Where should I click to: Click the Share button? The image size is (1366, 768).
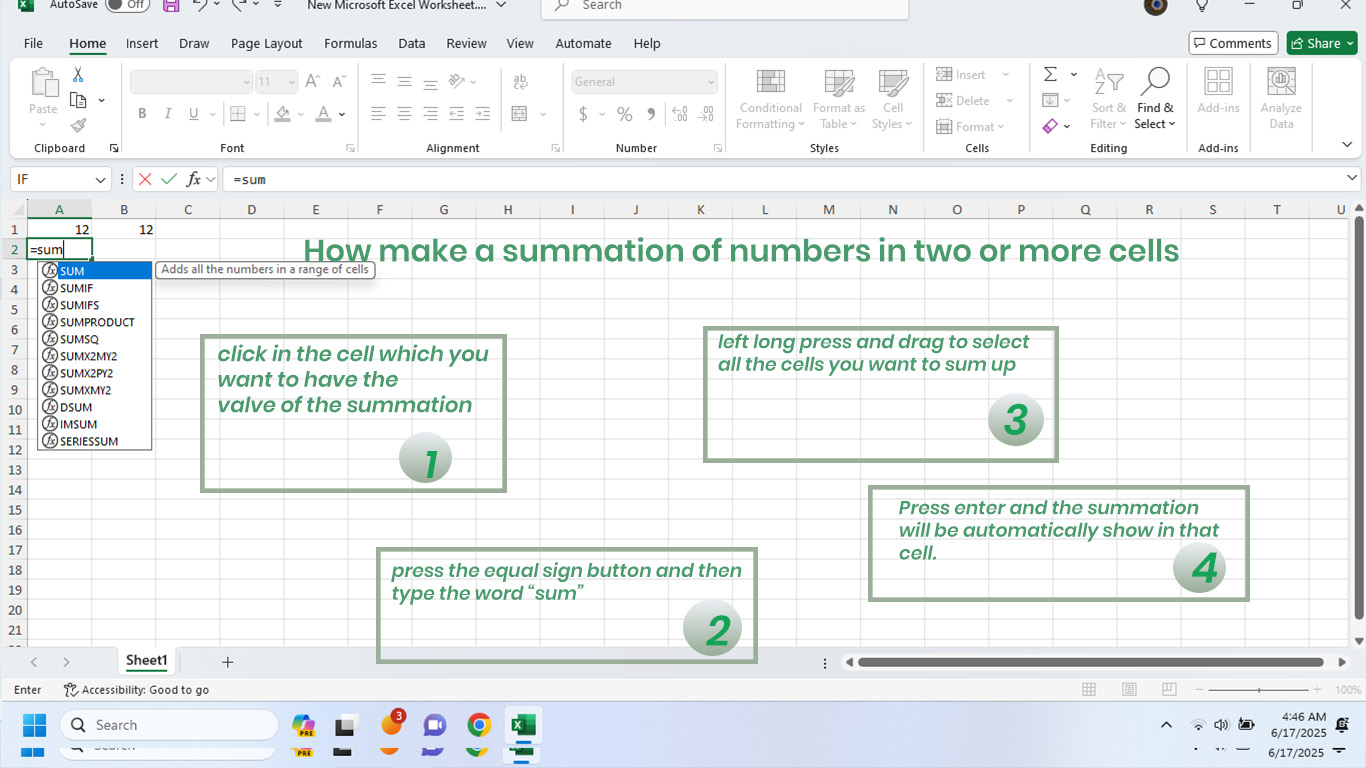pos(1322,43)
